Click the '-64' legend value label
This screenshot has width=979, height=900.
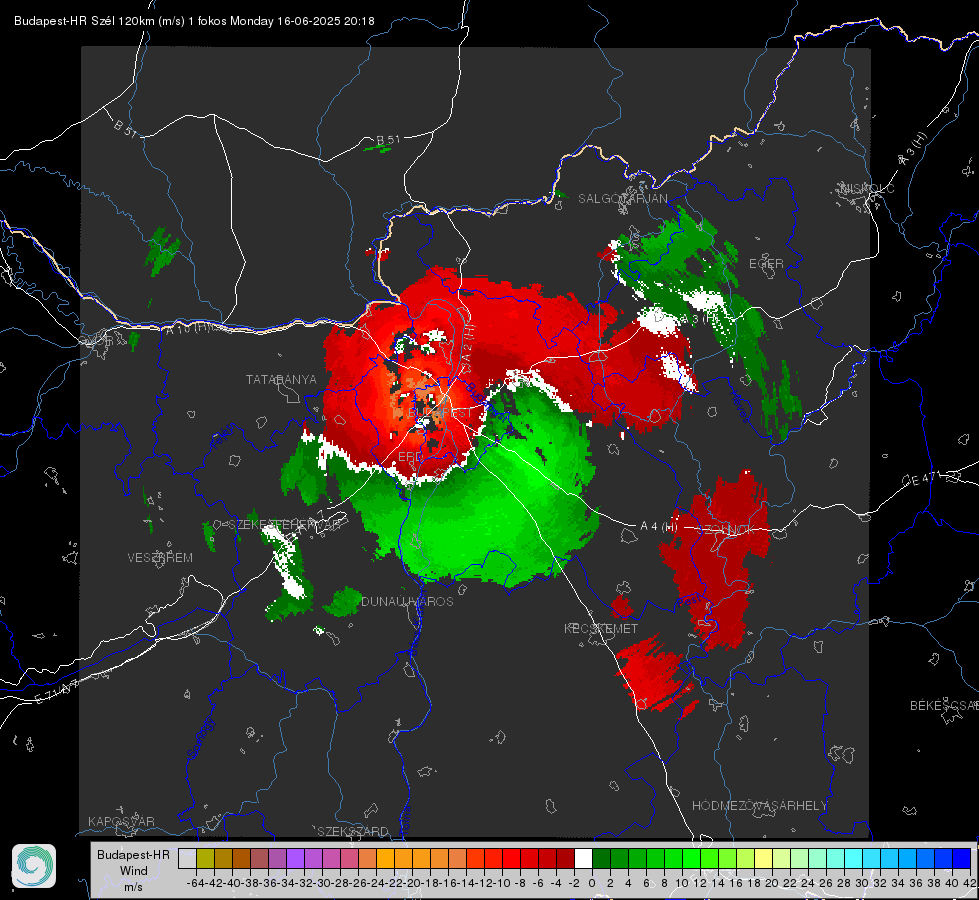pos(195,883)
